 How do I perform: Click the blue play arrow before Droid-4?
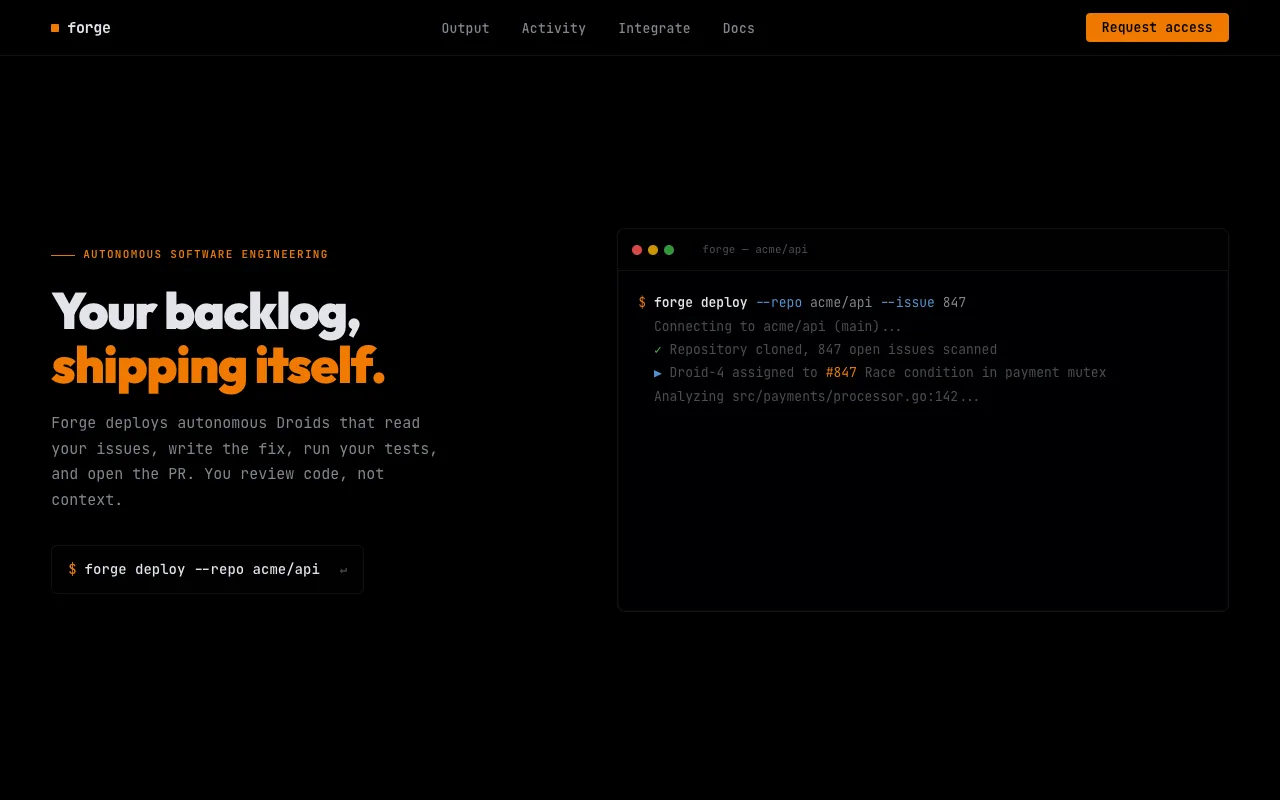point(658,373)
